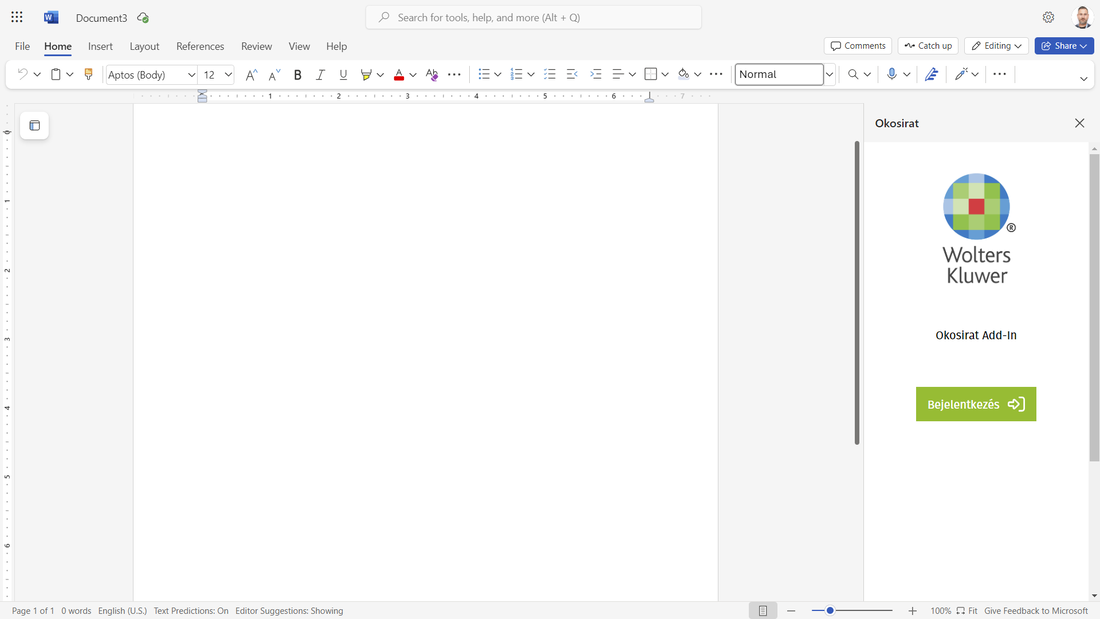1100x619 pixels.
Task: Open the app launcher grid icon
Action: pos(17,17)
